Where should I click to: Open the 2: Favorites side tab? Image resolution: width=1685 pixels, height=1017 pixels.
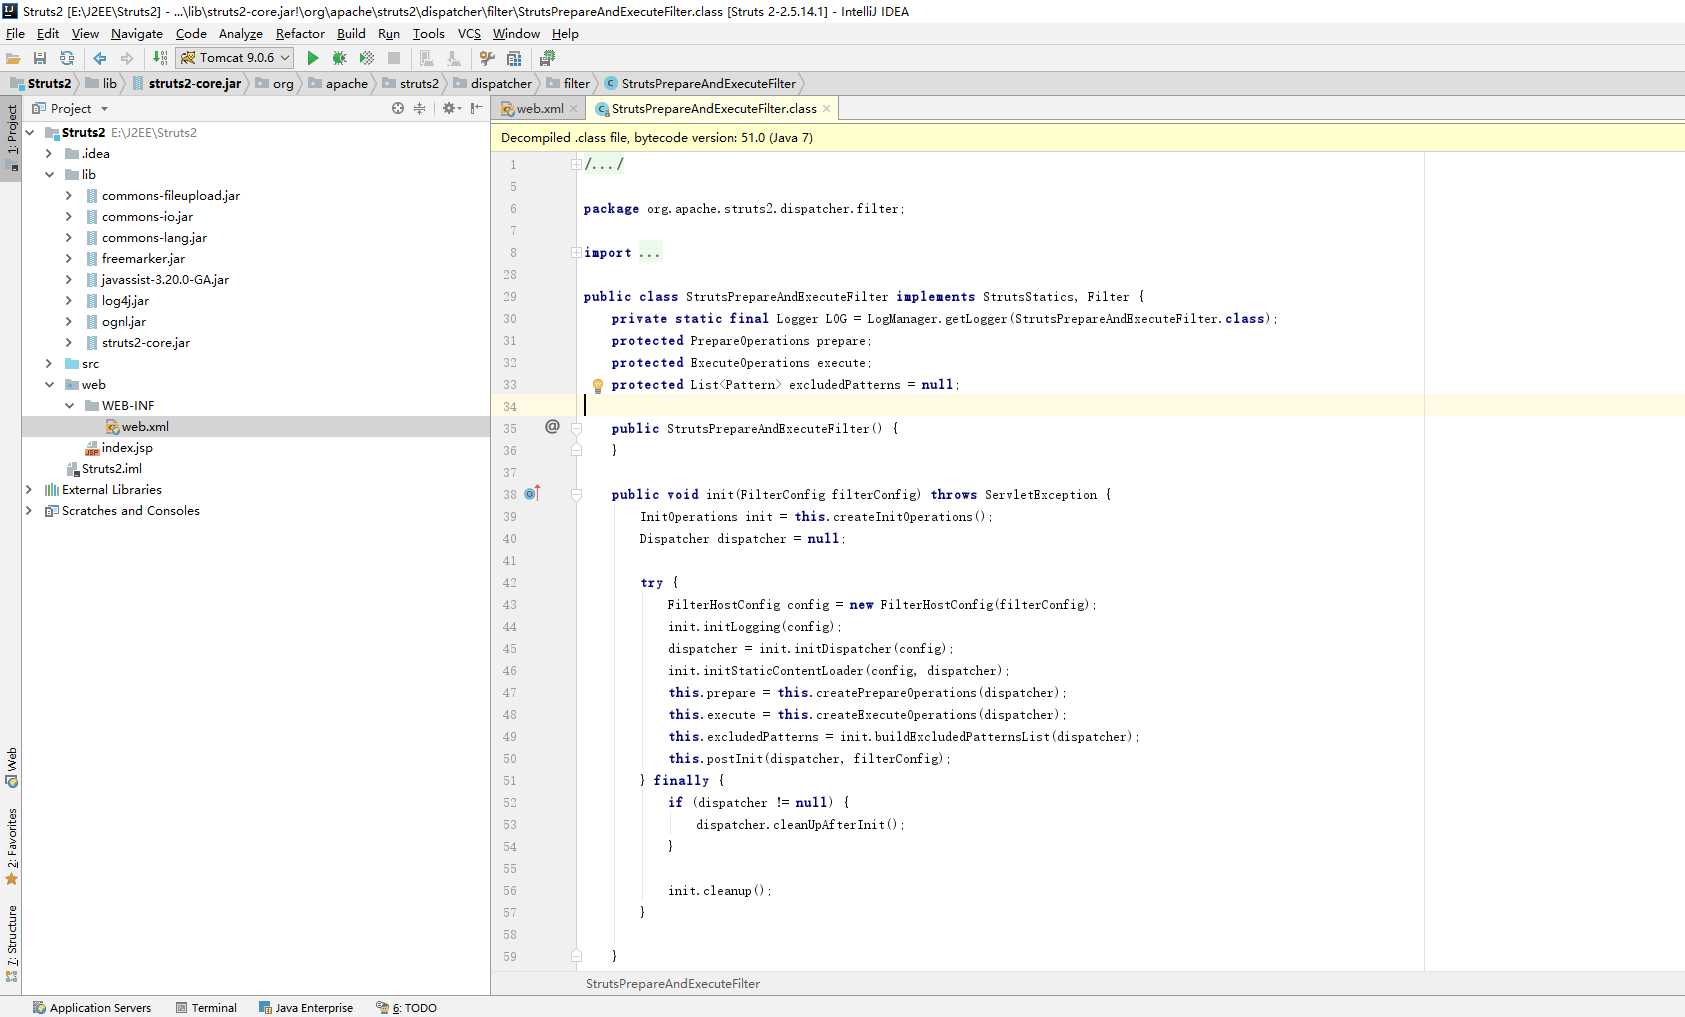pos(12,846)
